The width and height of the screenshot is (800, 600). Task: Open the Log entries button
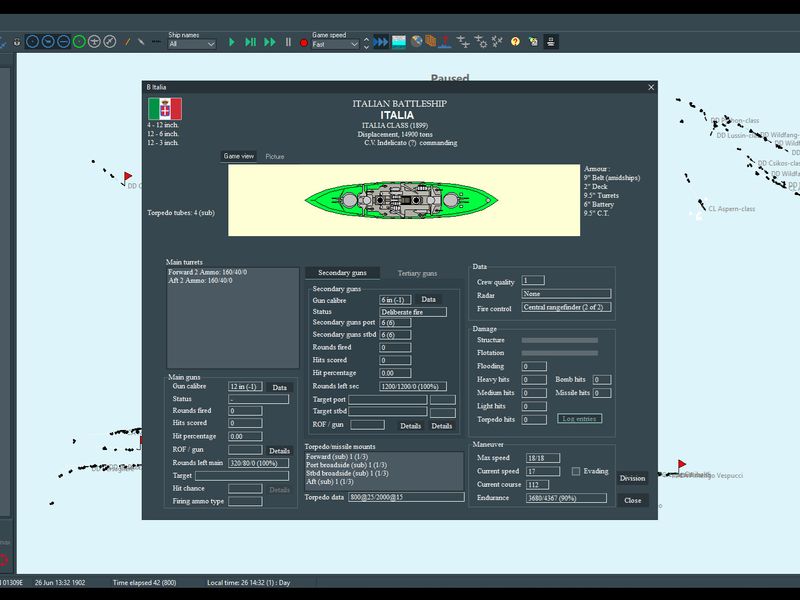(579, 419)
